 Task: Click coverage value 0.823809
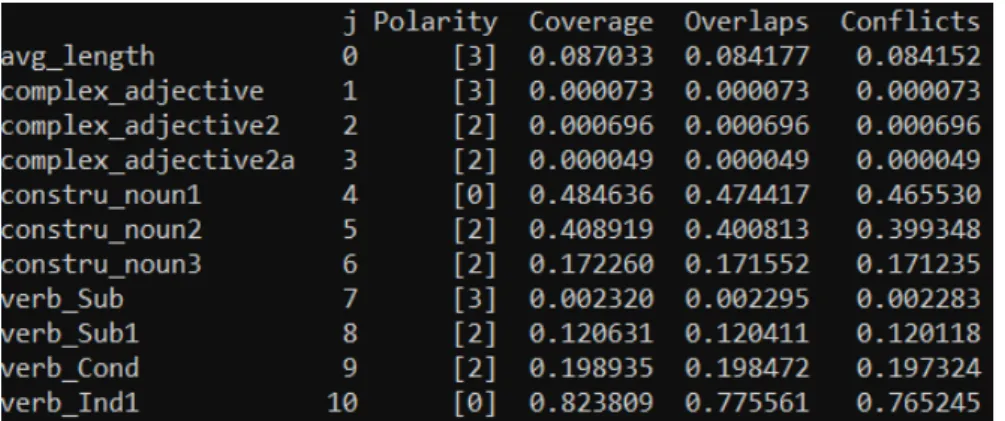590,404
